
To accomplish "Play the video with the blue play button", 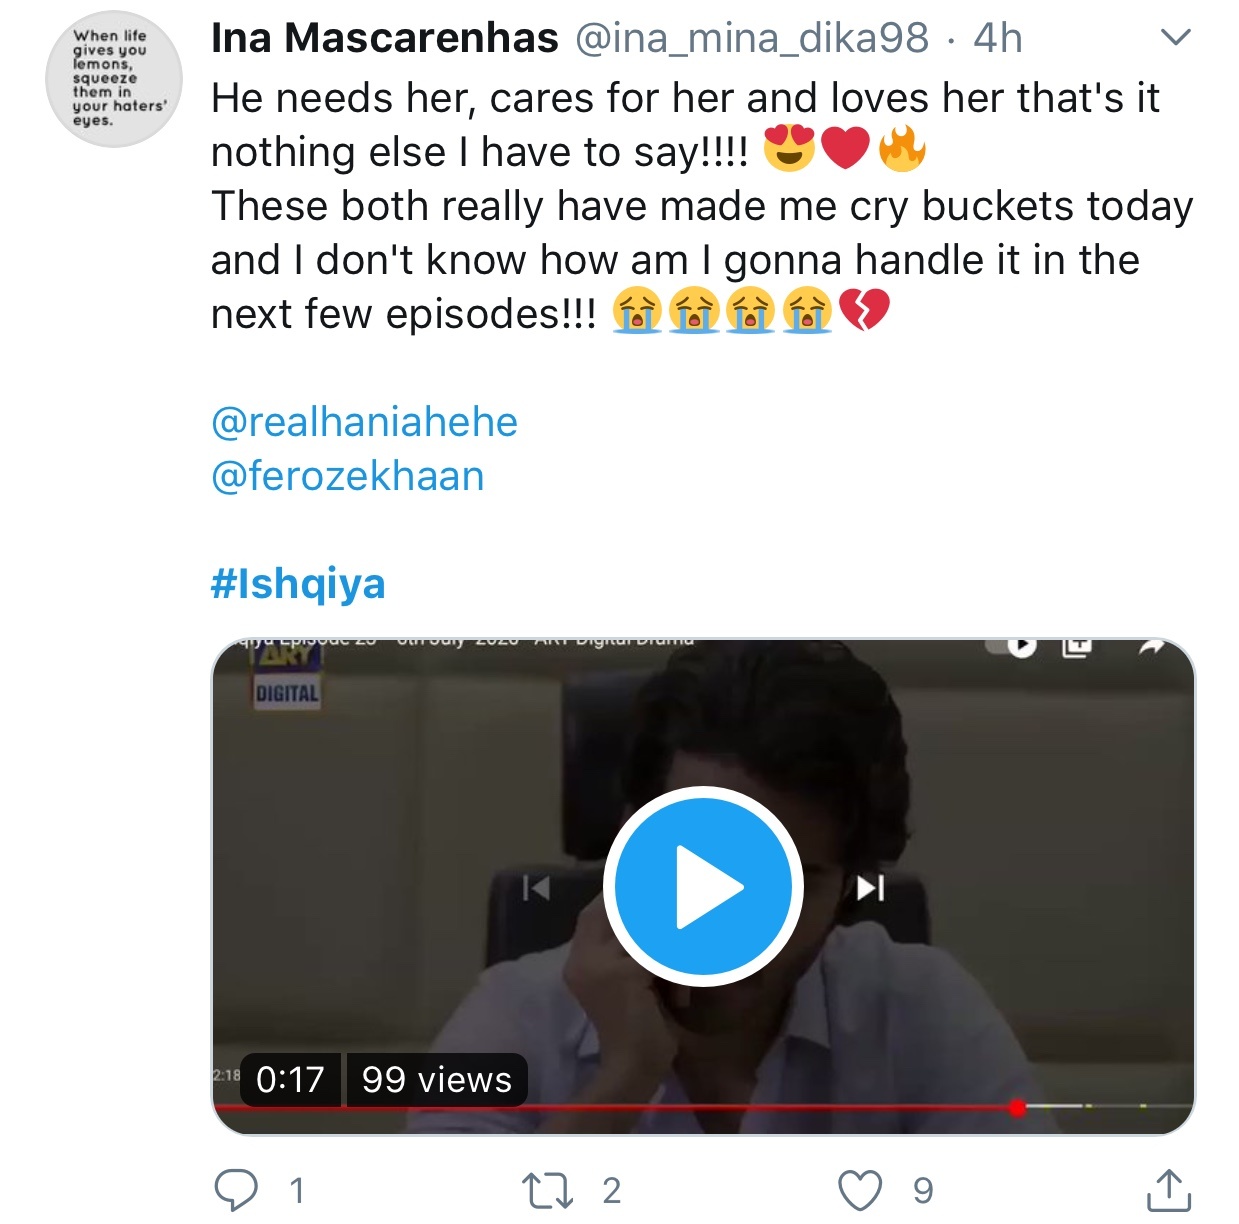I will pos(704,887).
